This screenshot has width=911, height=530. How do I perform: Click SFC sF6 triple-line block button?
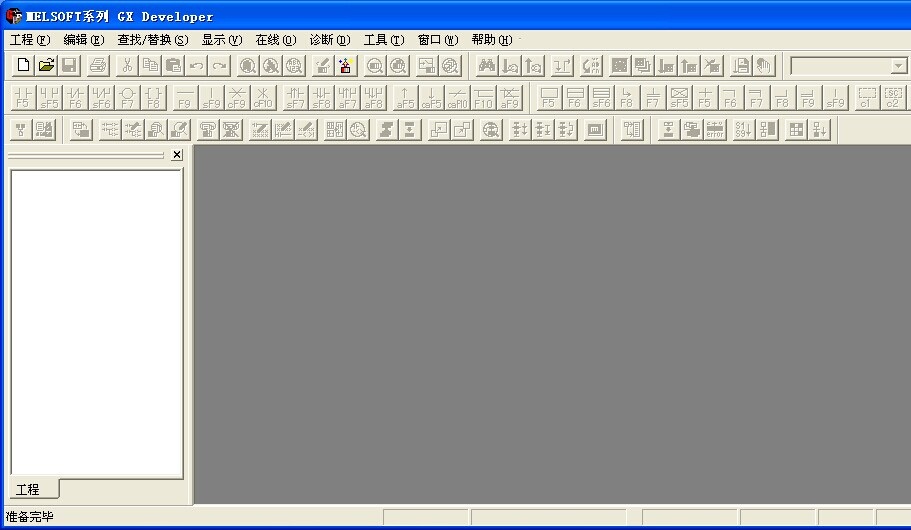(x=601, y=97)
